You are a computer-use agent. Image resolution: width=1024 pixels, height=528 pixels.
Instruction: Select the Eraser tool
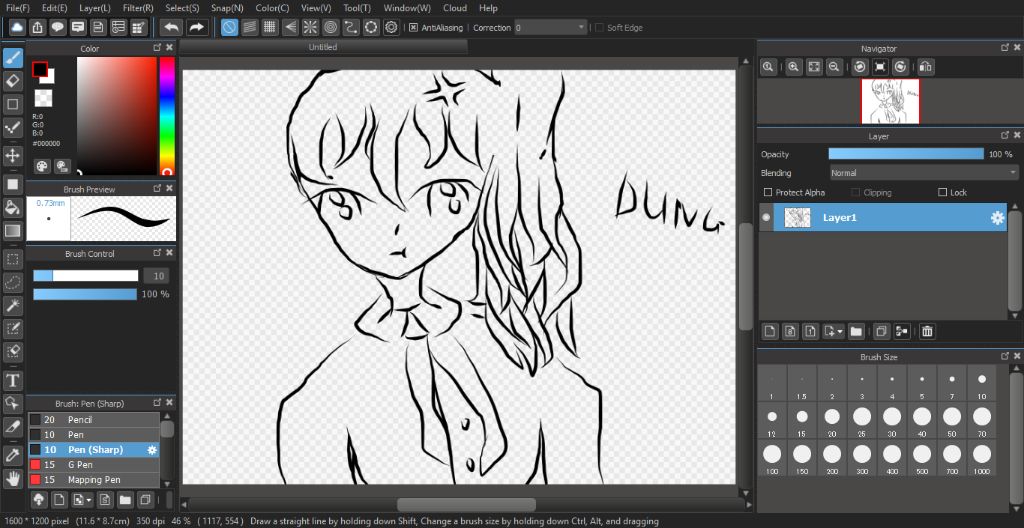[x=13, y=81]
